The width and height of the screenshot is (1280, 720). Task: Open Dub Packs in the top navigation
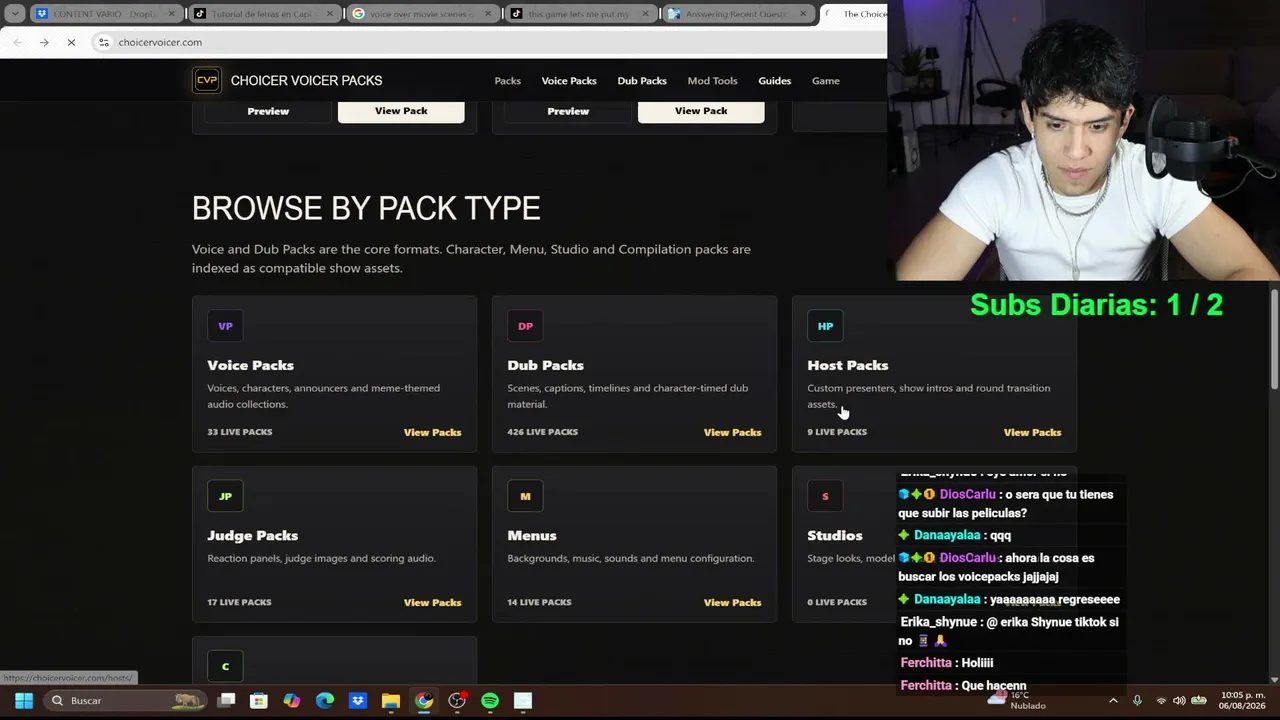[642, 81]
